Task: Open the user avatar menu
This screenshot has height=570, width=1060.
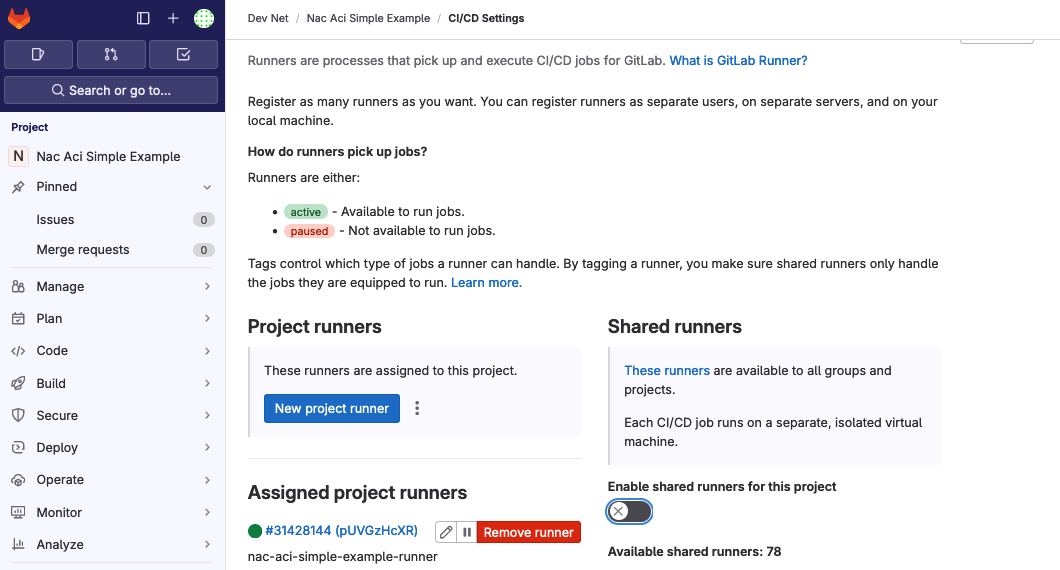Action: [x=203, y=18]
